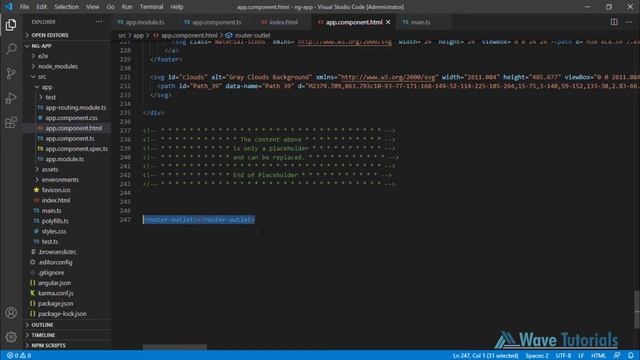The height and width of the screenshot is (360, 640).
Task: Change file encoding UTF-8
Action: tap(563, 356)
